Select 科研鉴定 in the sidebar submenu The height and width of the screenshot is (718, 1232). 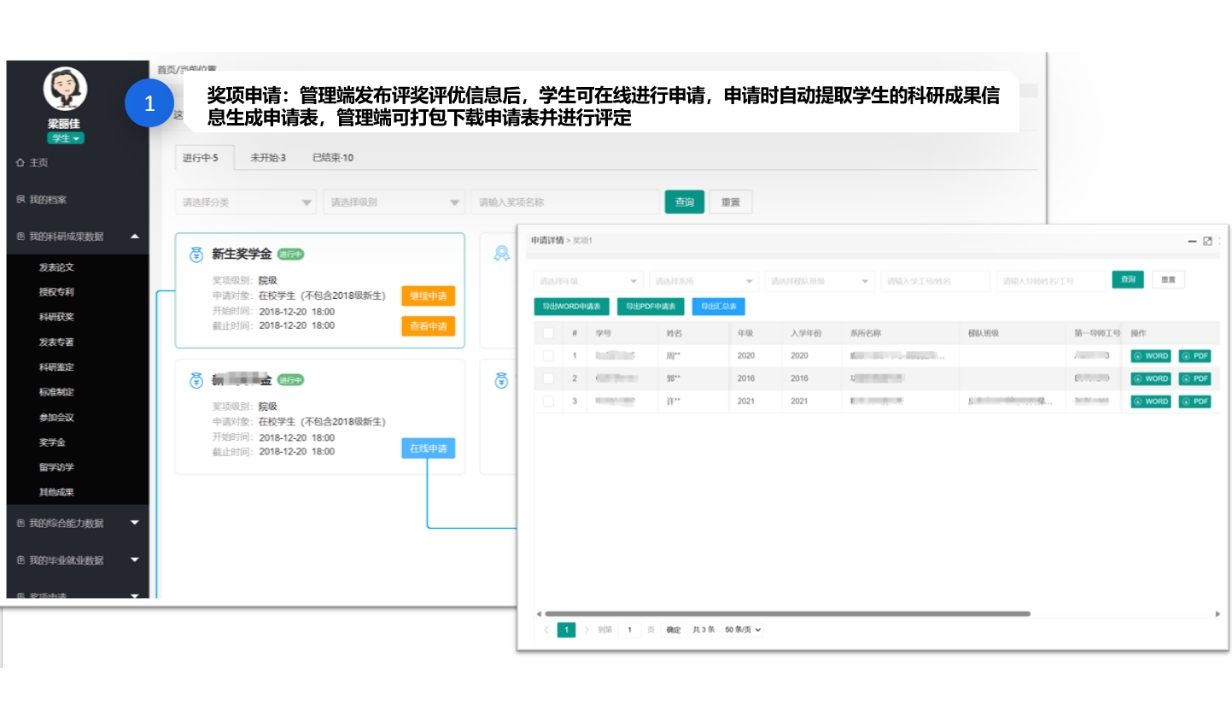(56, 368)
